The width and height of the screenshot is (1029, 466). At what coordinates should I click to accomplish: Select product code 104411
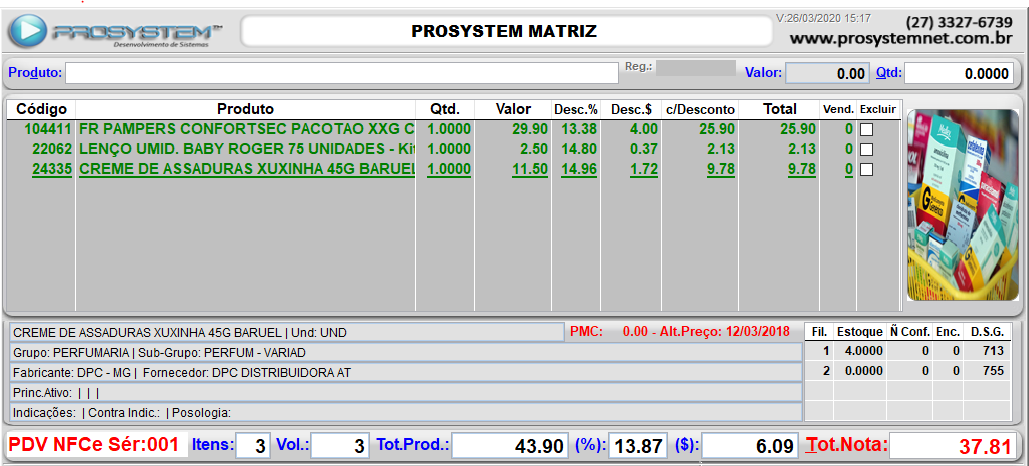point(48,129)
